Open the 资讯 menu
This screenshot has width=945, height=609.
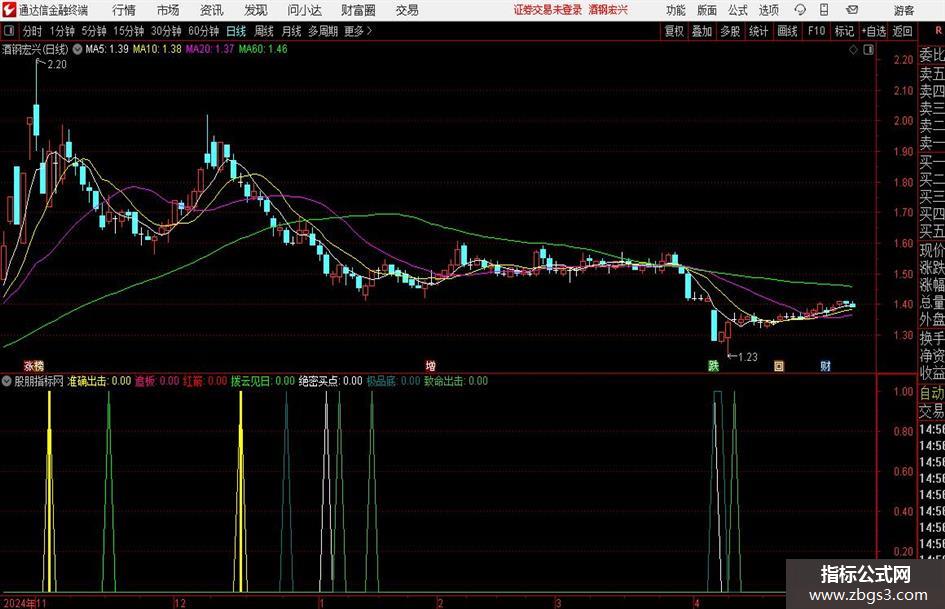[212, 10]
